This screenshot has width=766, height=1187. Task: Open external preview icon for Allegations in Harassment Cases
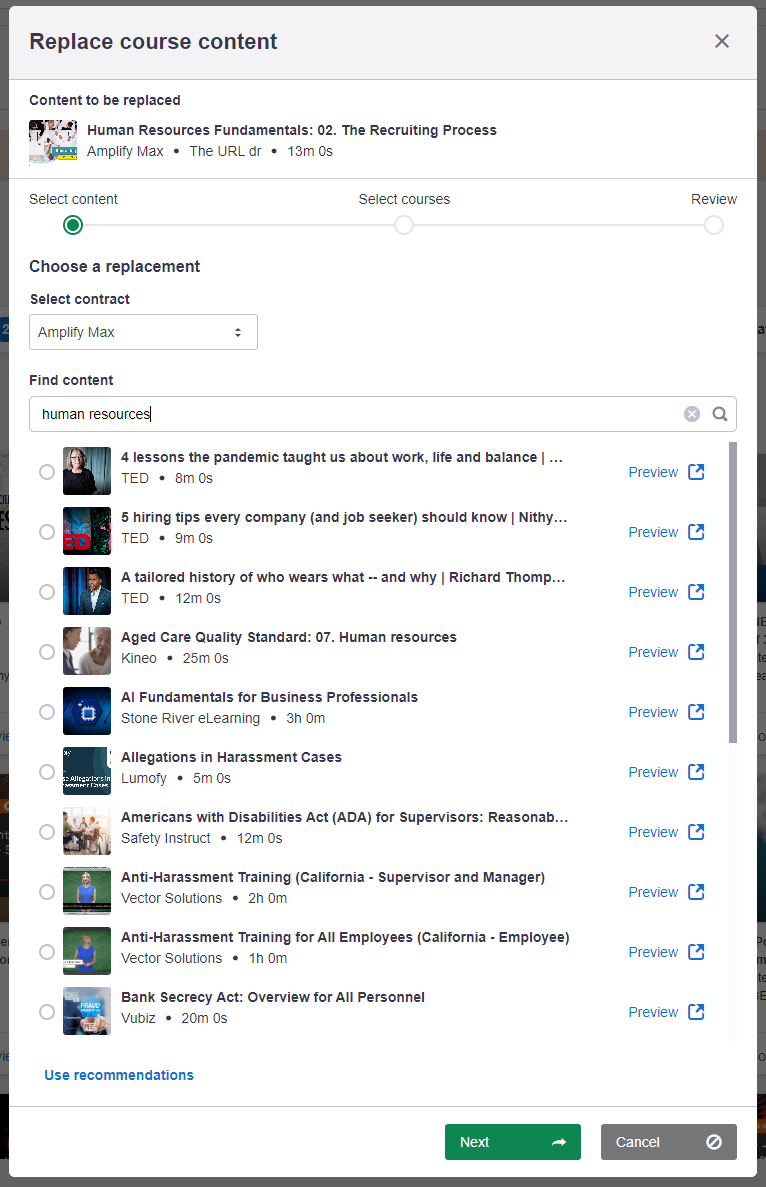click(696, 771)
